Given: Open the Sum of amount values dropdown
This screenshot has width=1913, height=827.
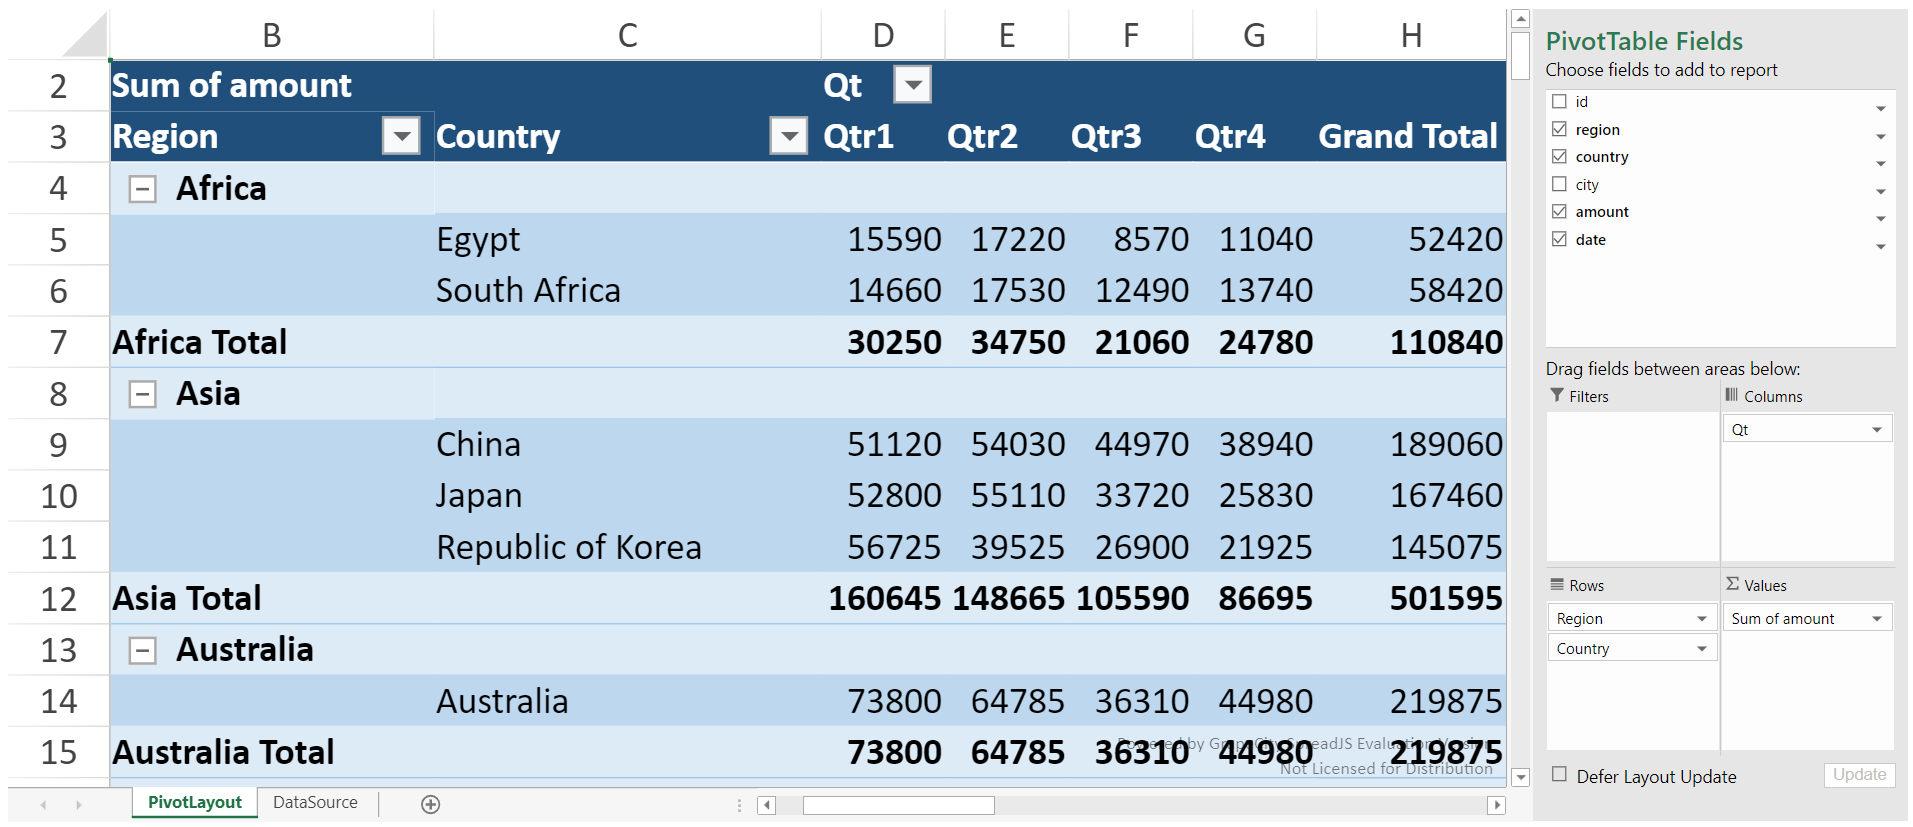Looking at the screenshot, I should click(1877, 619).
